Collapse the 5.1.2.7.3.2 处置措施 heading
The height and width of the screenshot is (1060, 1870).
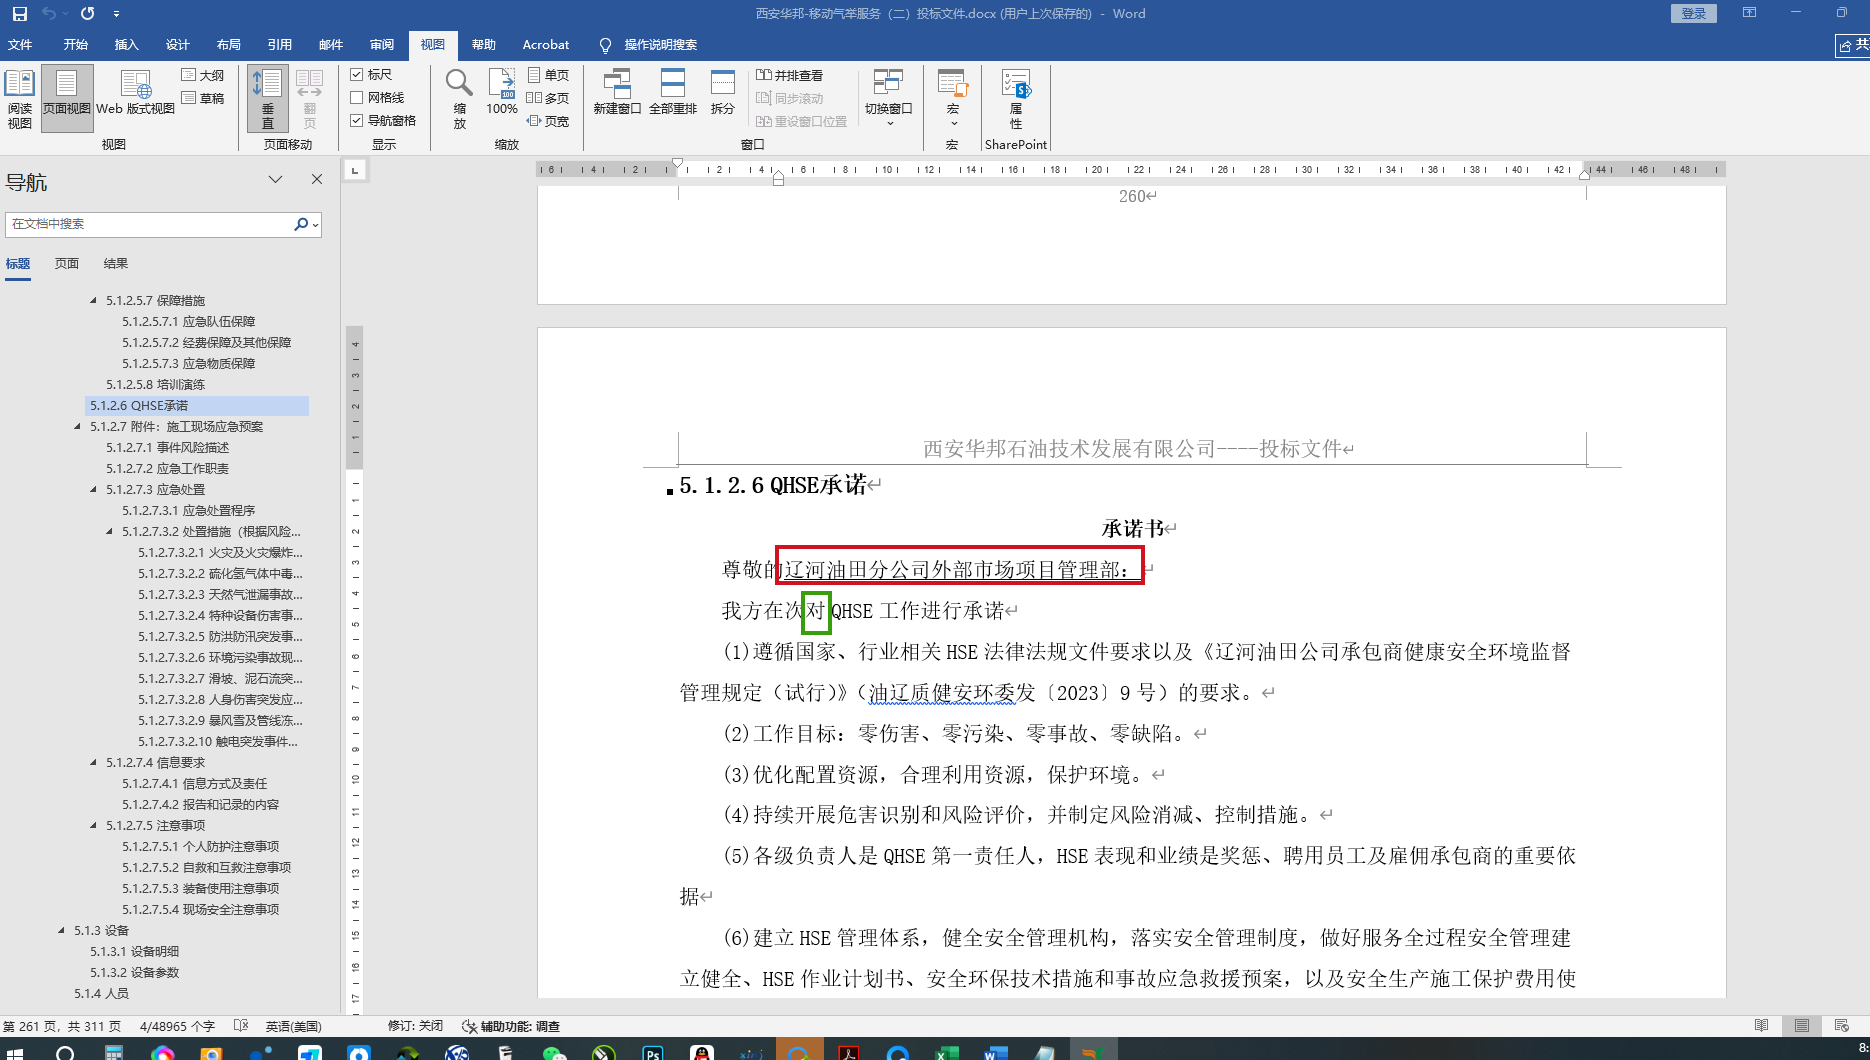110,531
